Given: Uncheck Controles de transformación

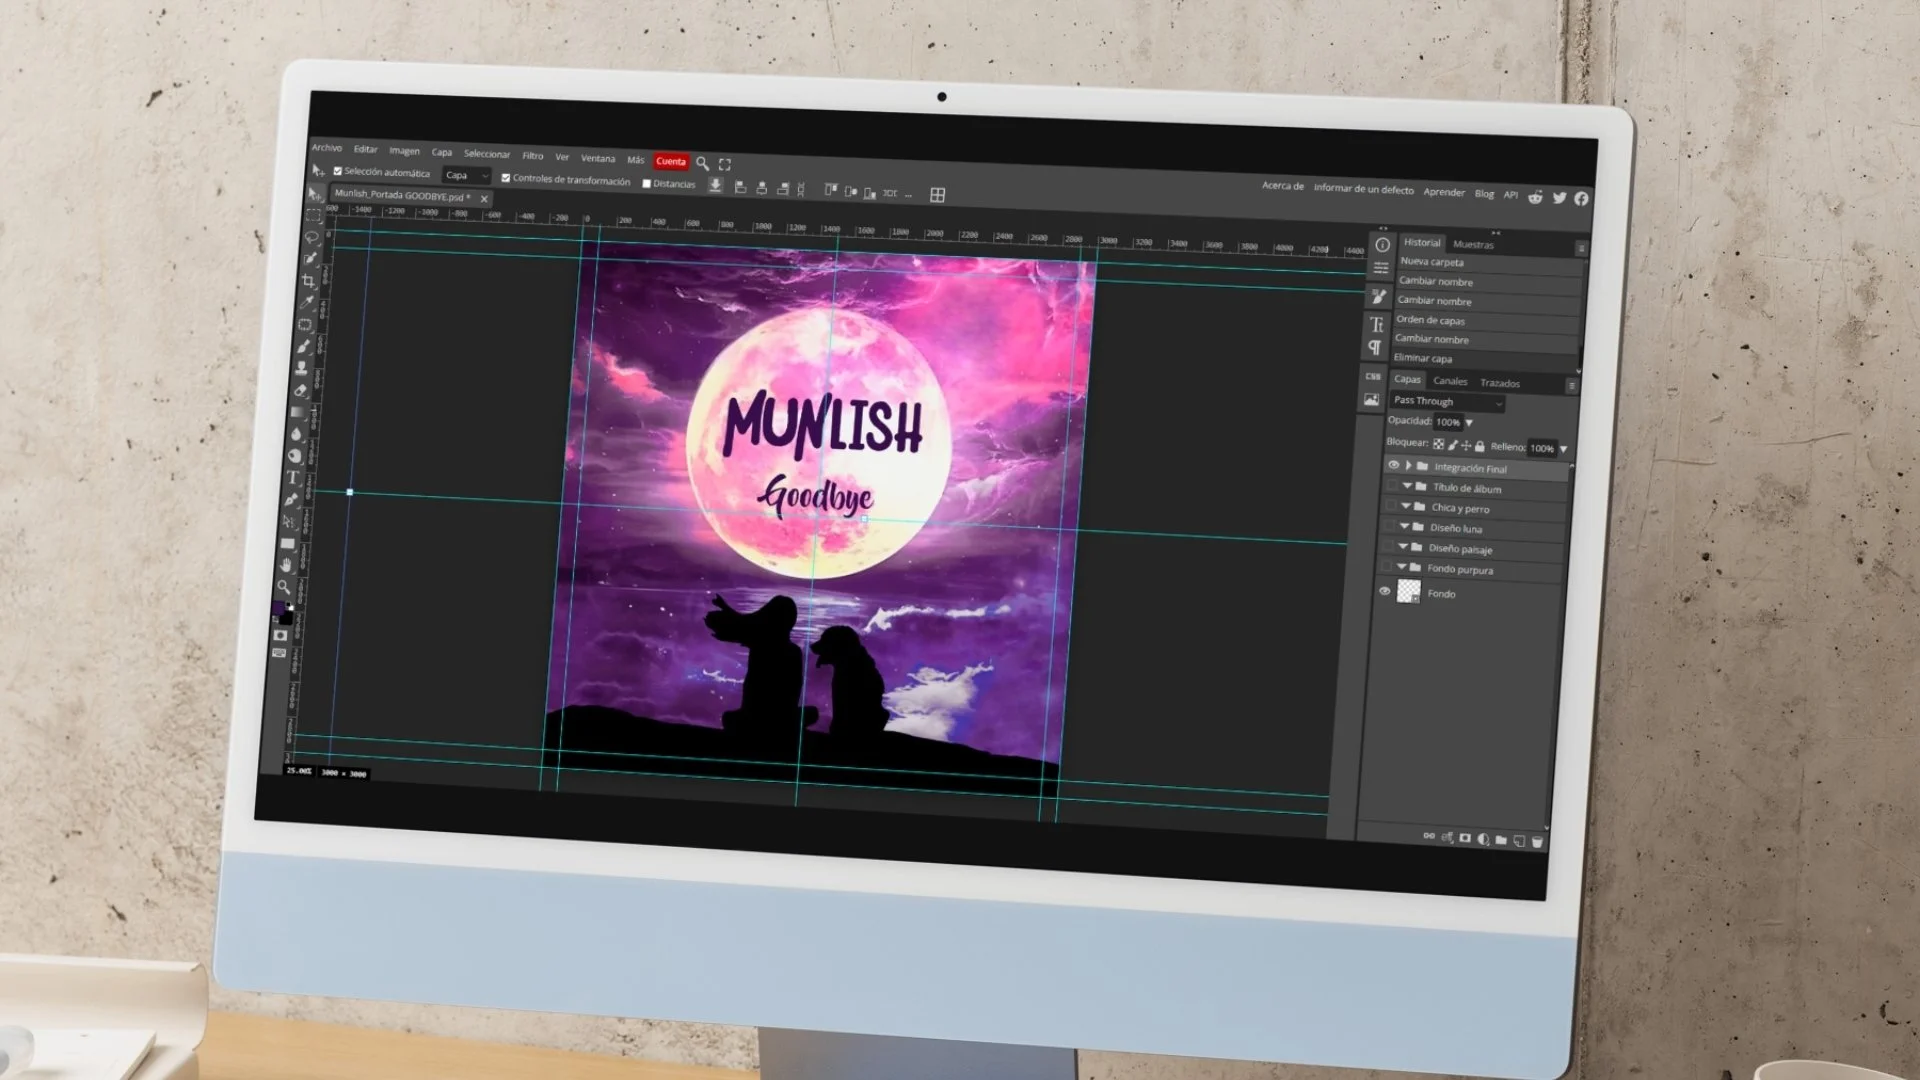Looking at the screenshot, I should point(506,178).
